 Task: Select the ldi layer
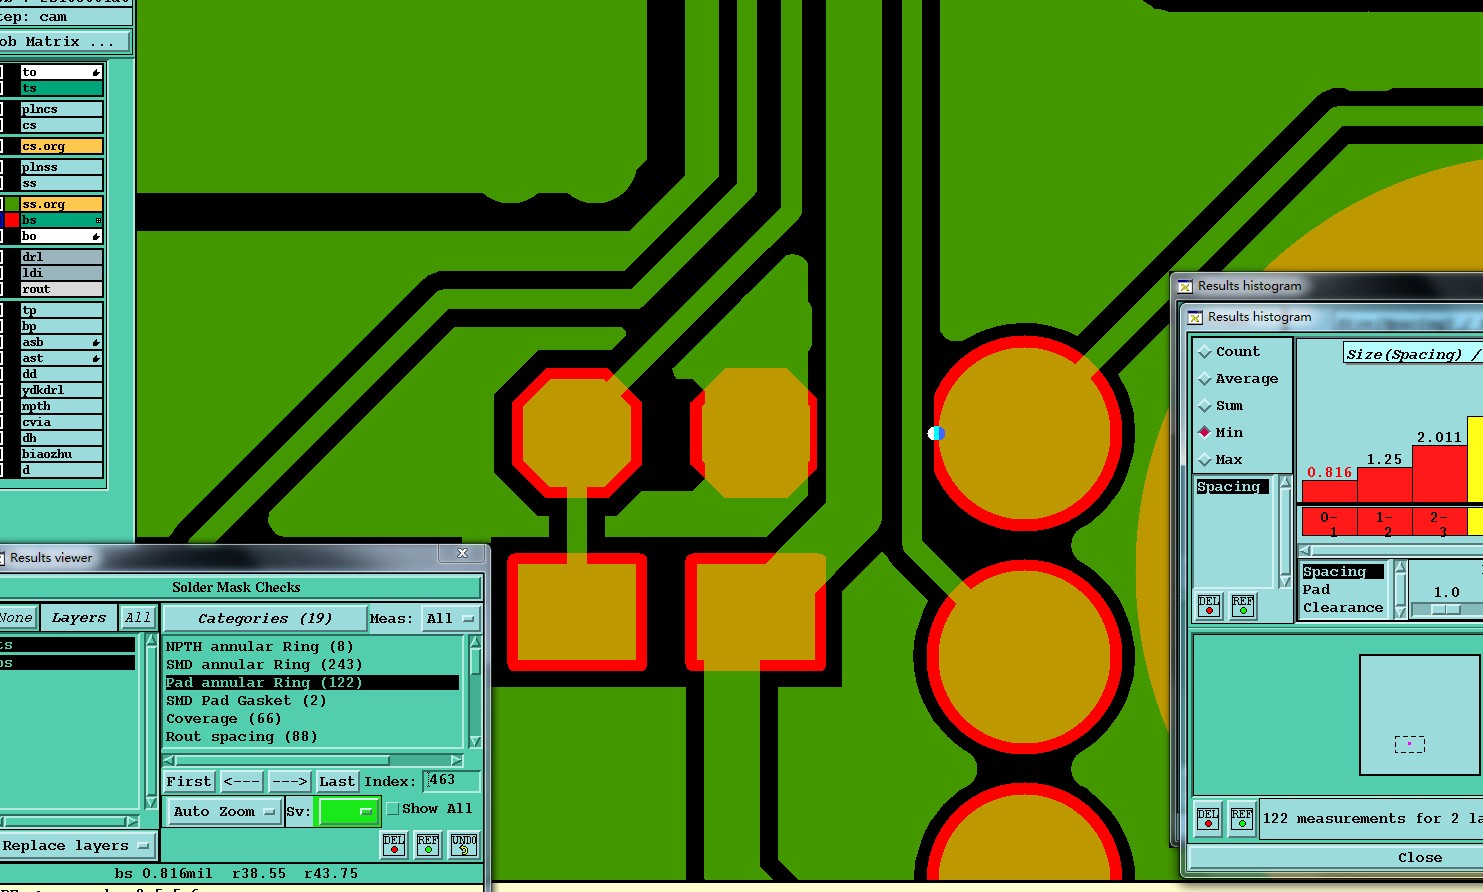(61, 273)
